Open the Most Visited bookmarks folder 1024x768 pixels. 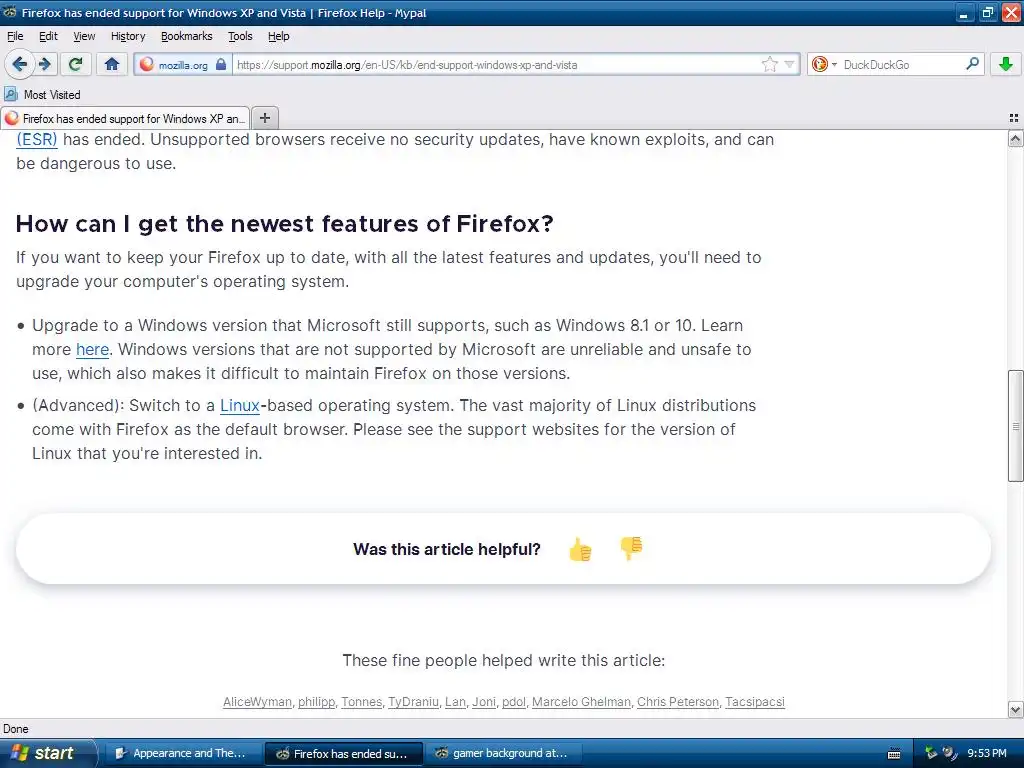click(42, 95)
